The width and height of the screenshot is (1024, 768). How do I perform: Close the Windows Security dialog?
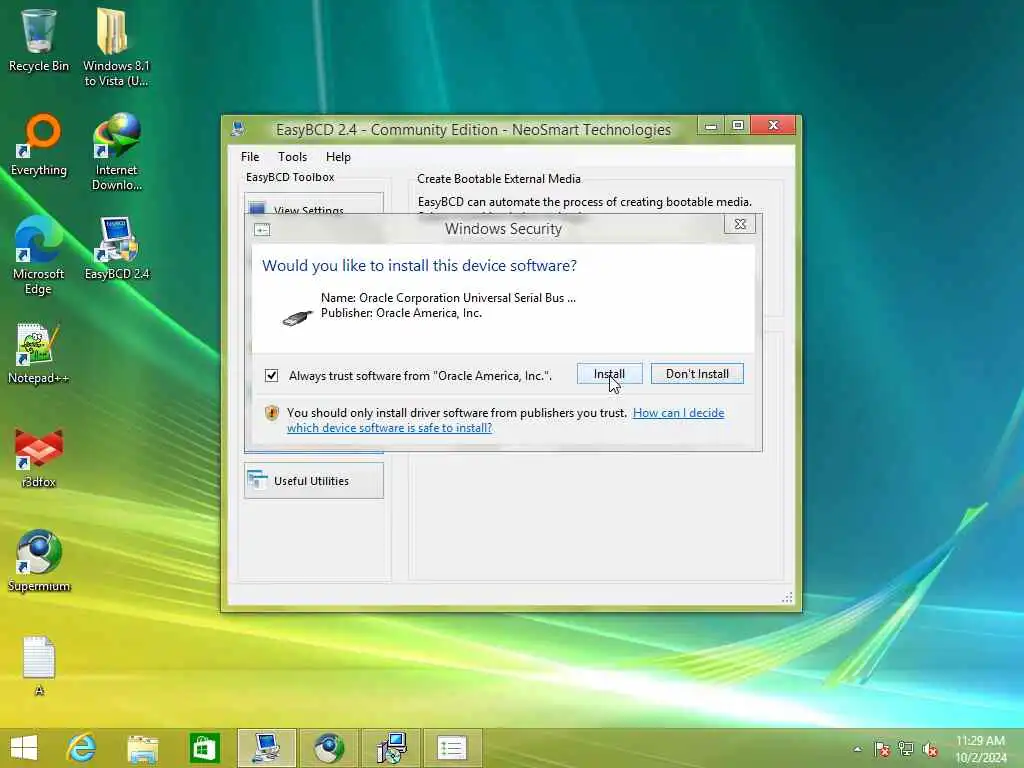[x=740, y=224]
